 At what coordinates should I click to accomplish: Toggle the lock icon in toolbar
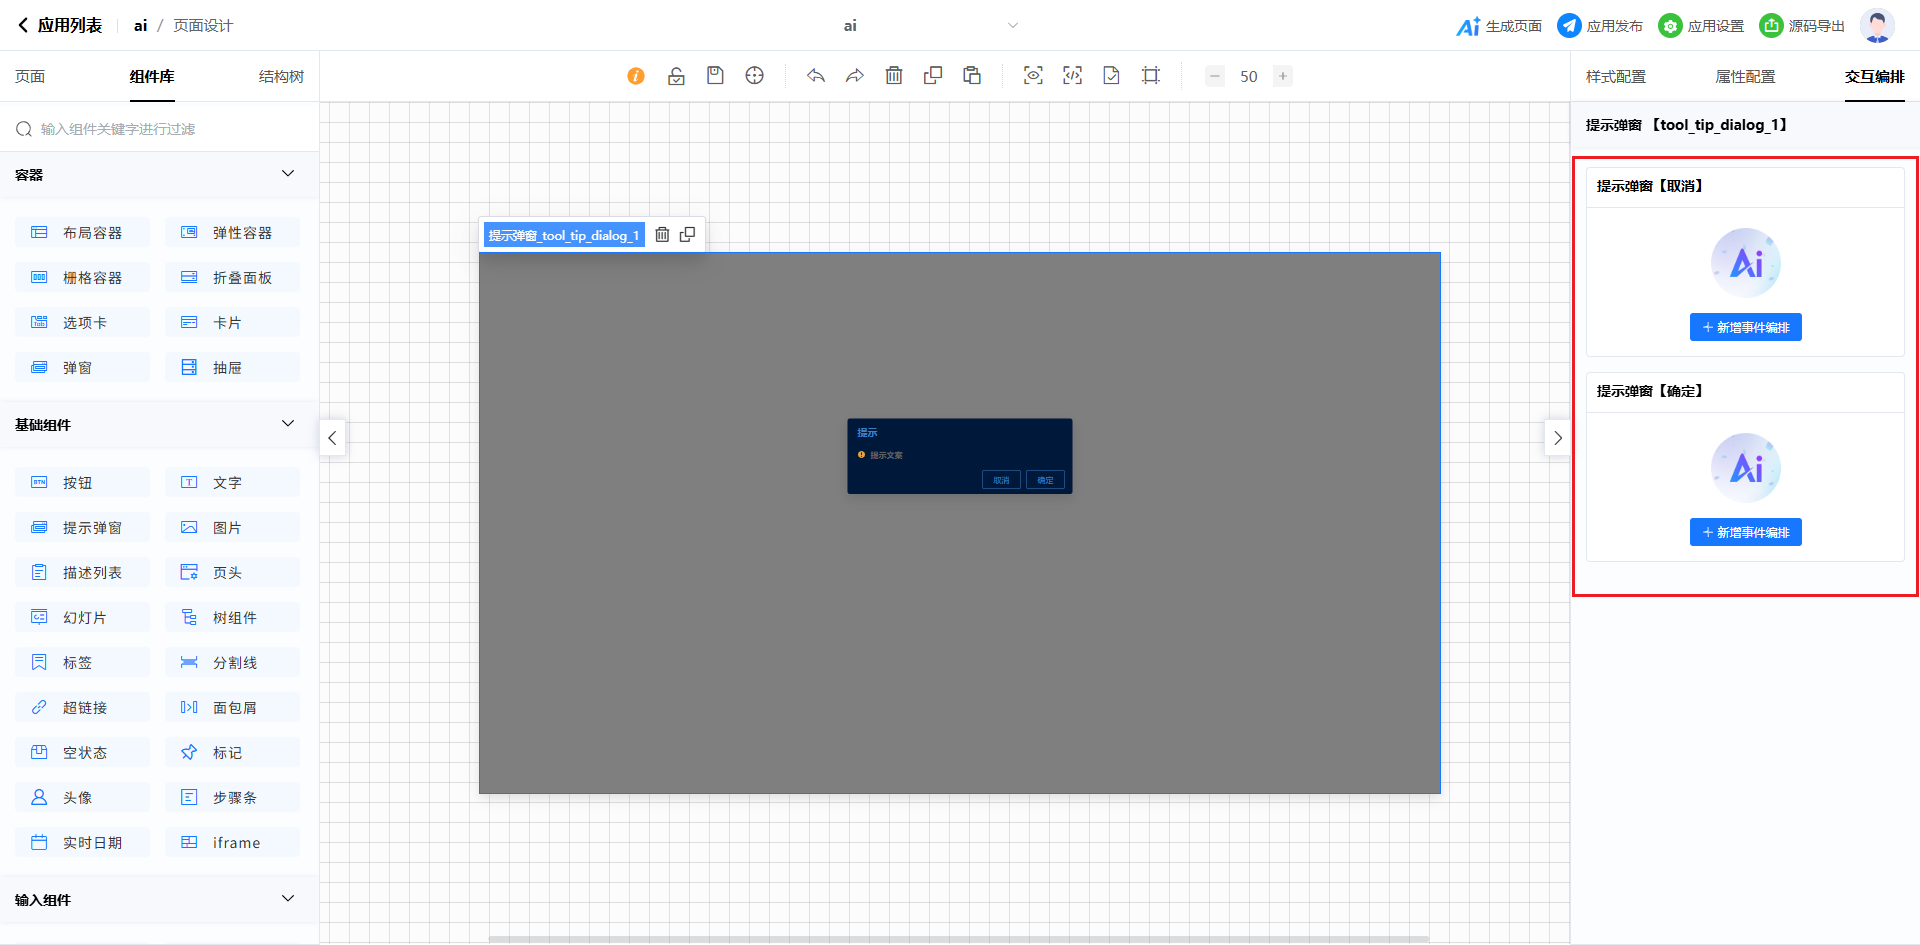(676, 76)
